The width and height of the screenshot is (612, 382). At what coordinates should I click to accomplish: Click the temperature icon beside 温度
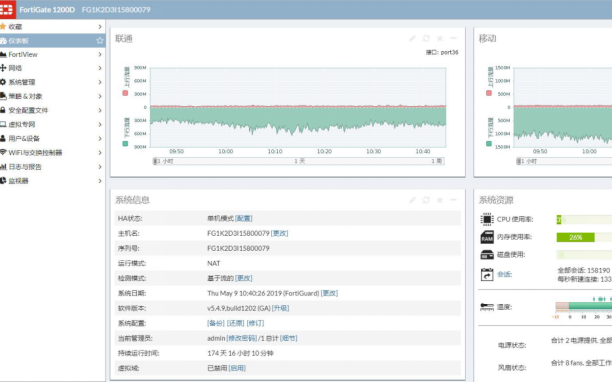pyautogui.click(x=487, y=307)
